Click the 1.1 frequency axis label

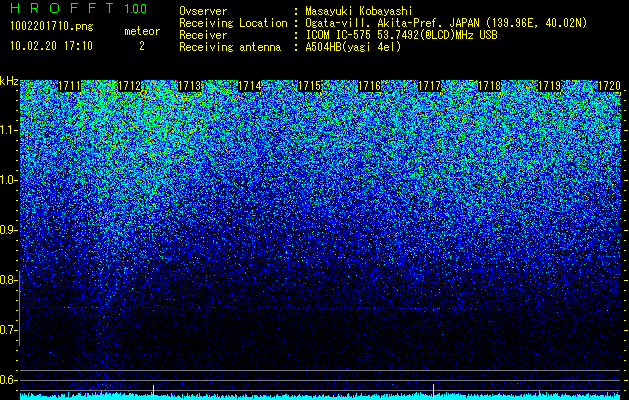coord(8,130)
